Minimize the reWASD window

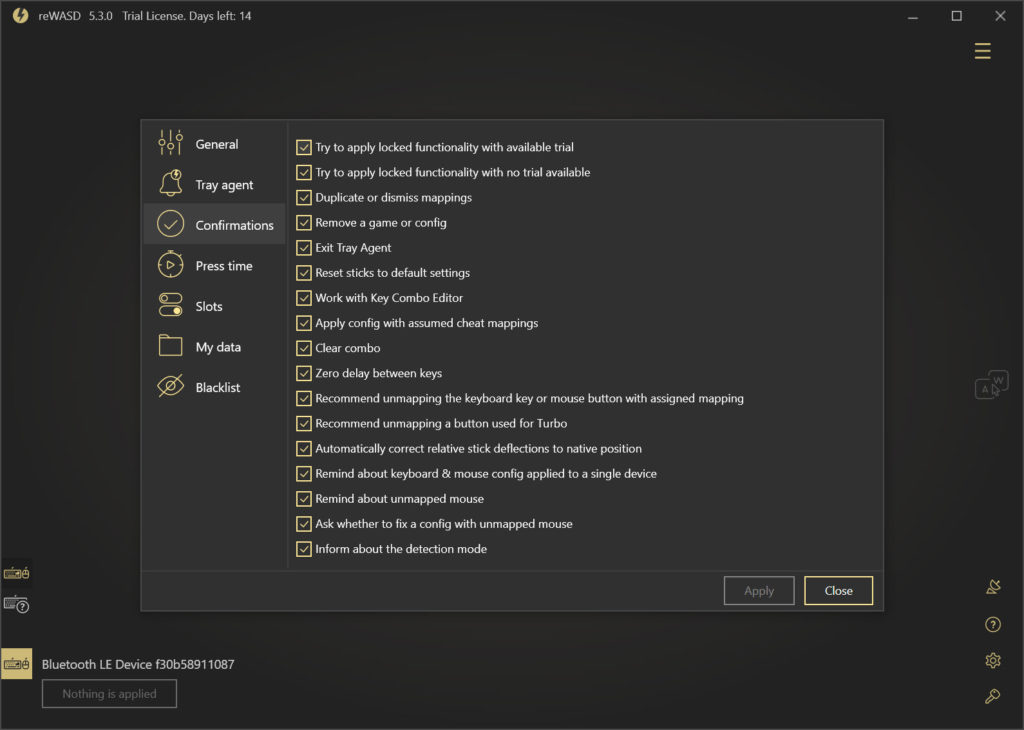[913, 16]
